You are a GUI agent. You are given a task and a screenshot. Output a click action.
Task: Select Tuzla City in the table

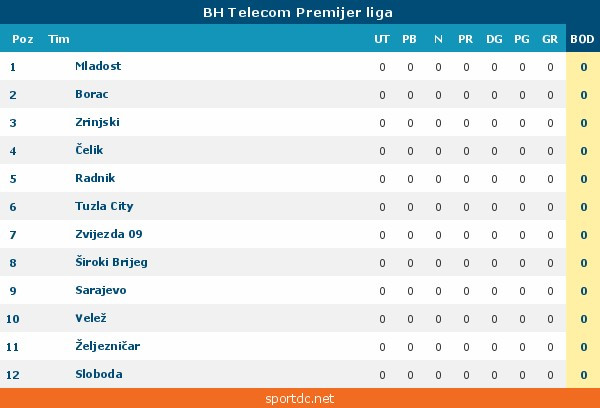[104, 206]
